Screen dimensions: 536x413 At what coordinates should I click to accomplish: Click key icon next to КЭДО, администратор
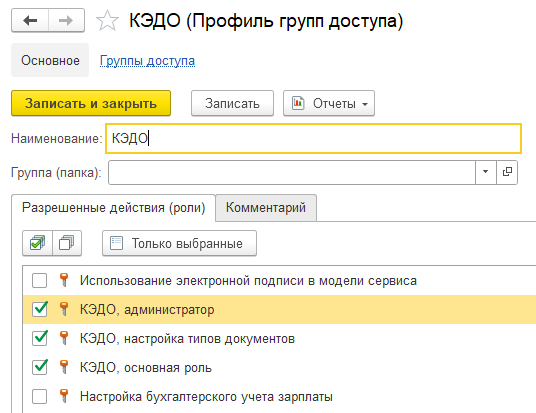pyautogui.click(x=64, y=309)
